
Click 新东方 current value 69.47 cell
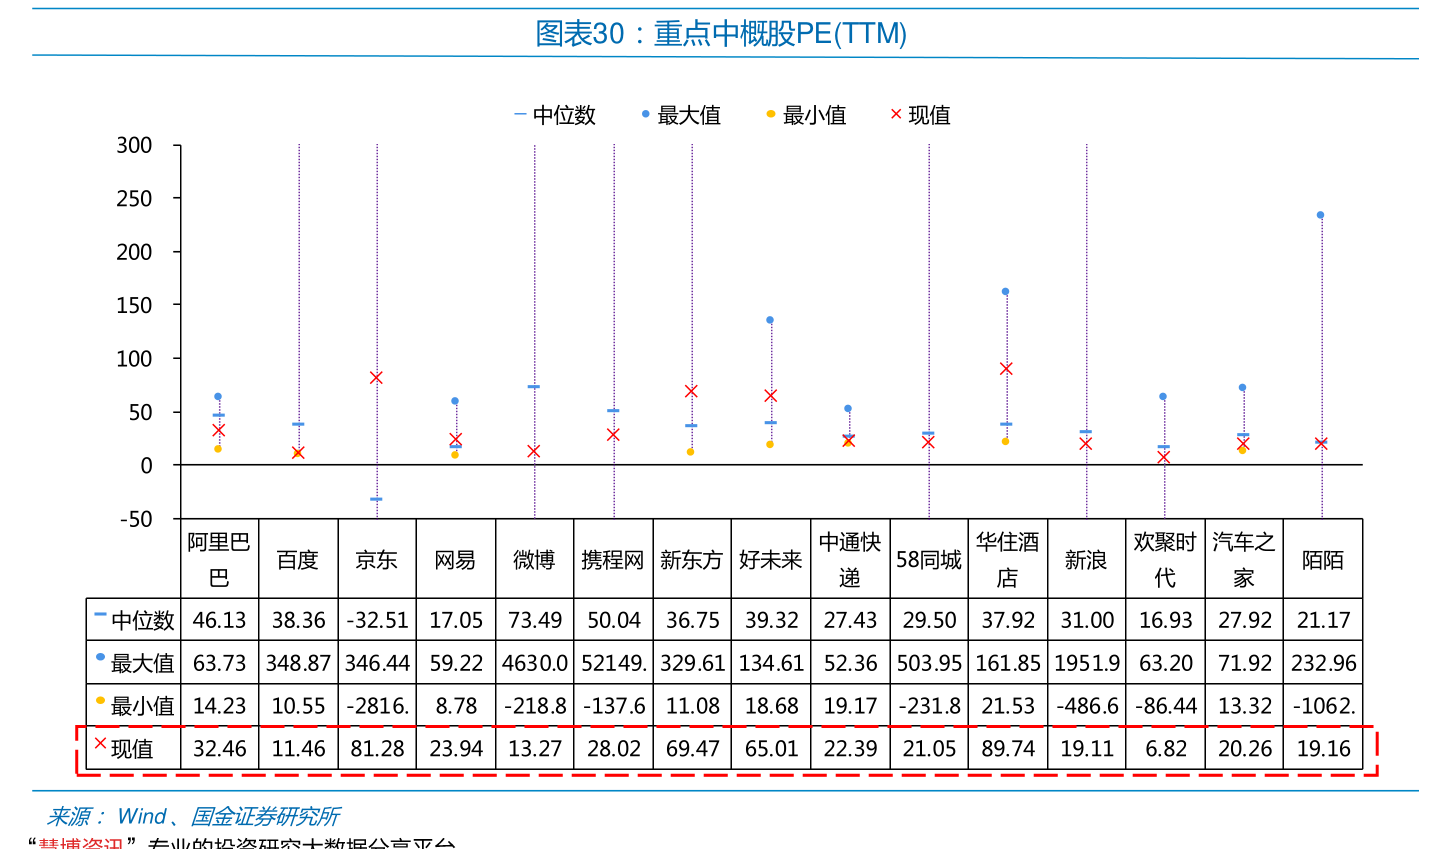click(x=693, y=749)
